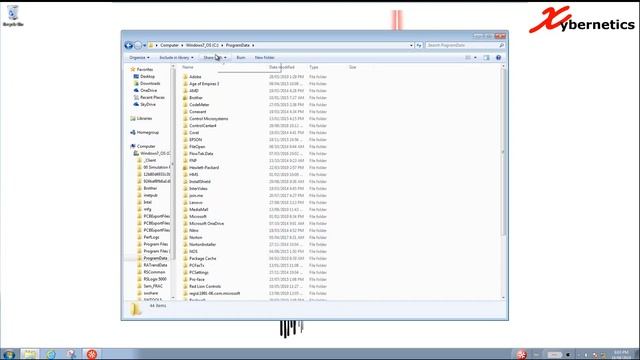Open the view options dropdown arrow
This screenshot has height=360, width=640.
[475, 58]
